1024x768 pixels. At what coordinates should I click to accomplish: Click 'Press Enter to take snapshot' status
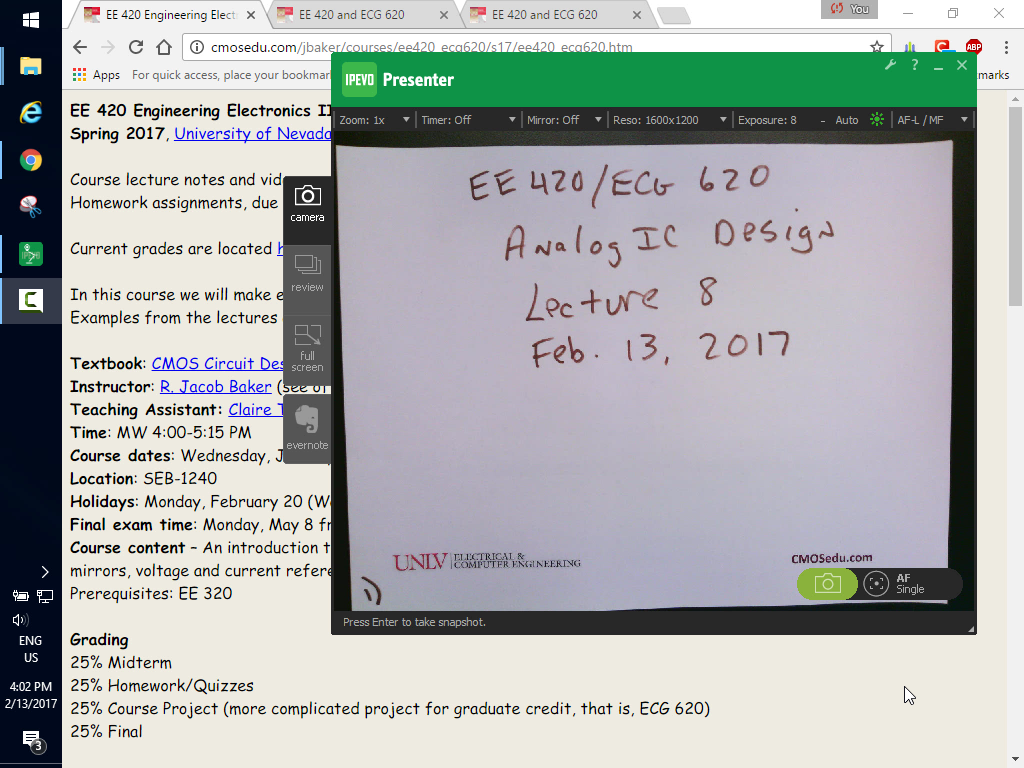[x=414, y=622]
